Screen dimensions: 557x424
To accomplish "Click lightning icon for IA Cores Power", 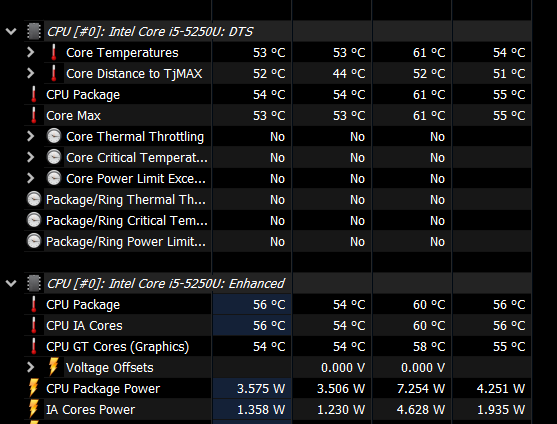I will coord(34,409).
